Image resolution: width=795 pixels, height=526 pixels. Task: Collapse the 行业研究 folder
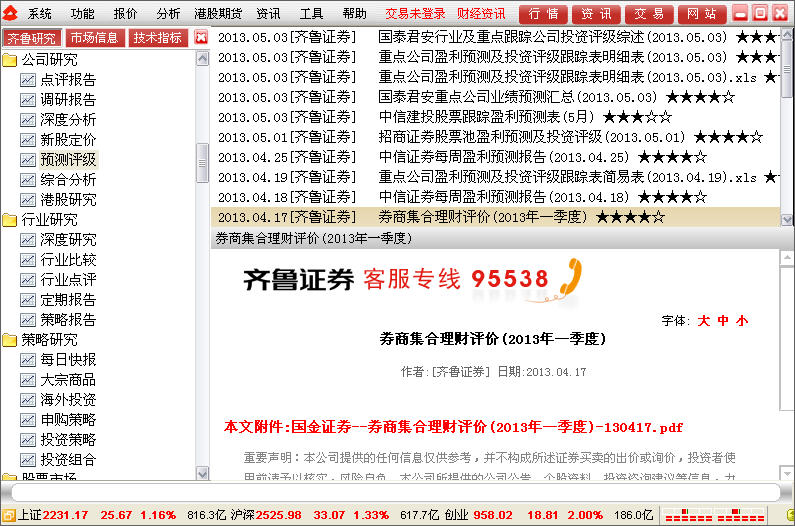click(10, 220)
